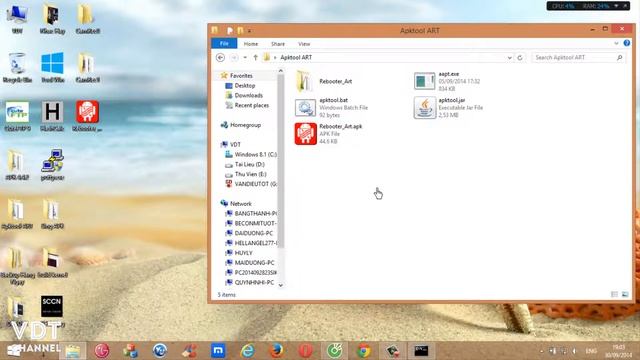This screenshot has height=360, width=640.
Task: Open the View ribbon tab
Action: click(304, 44)
